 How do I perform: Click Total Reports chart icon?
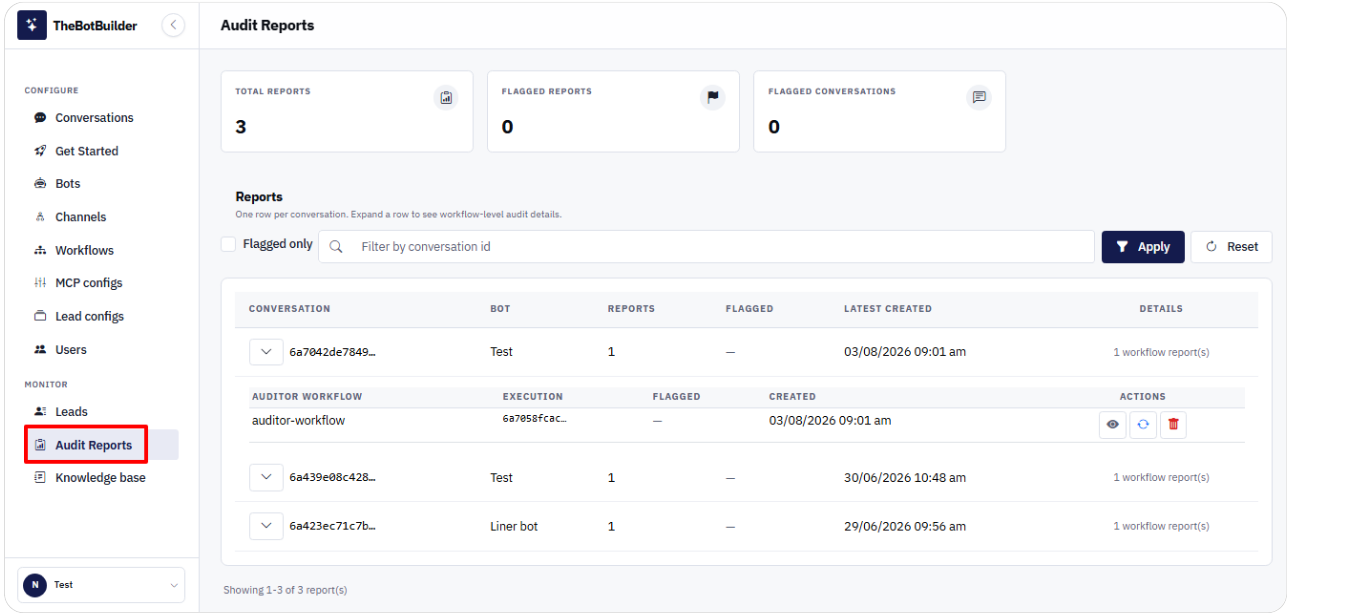point(447,98)
